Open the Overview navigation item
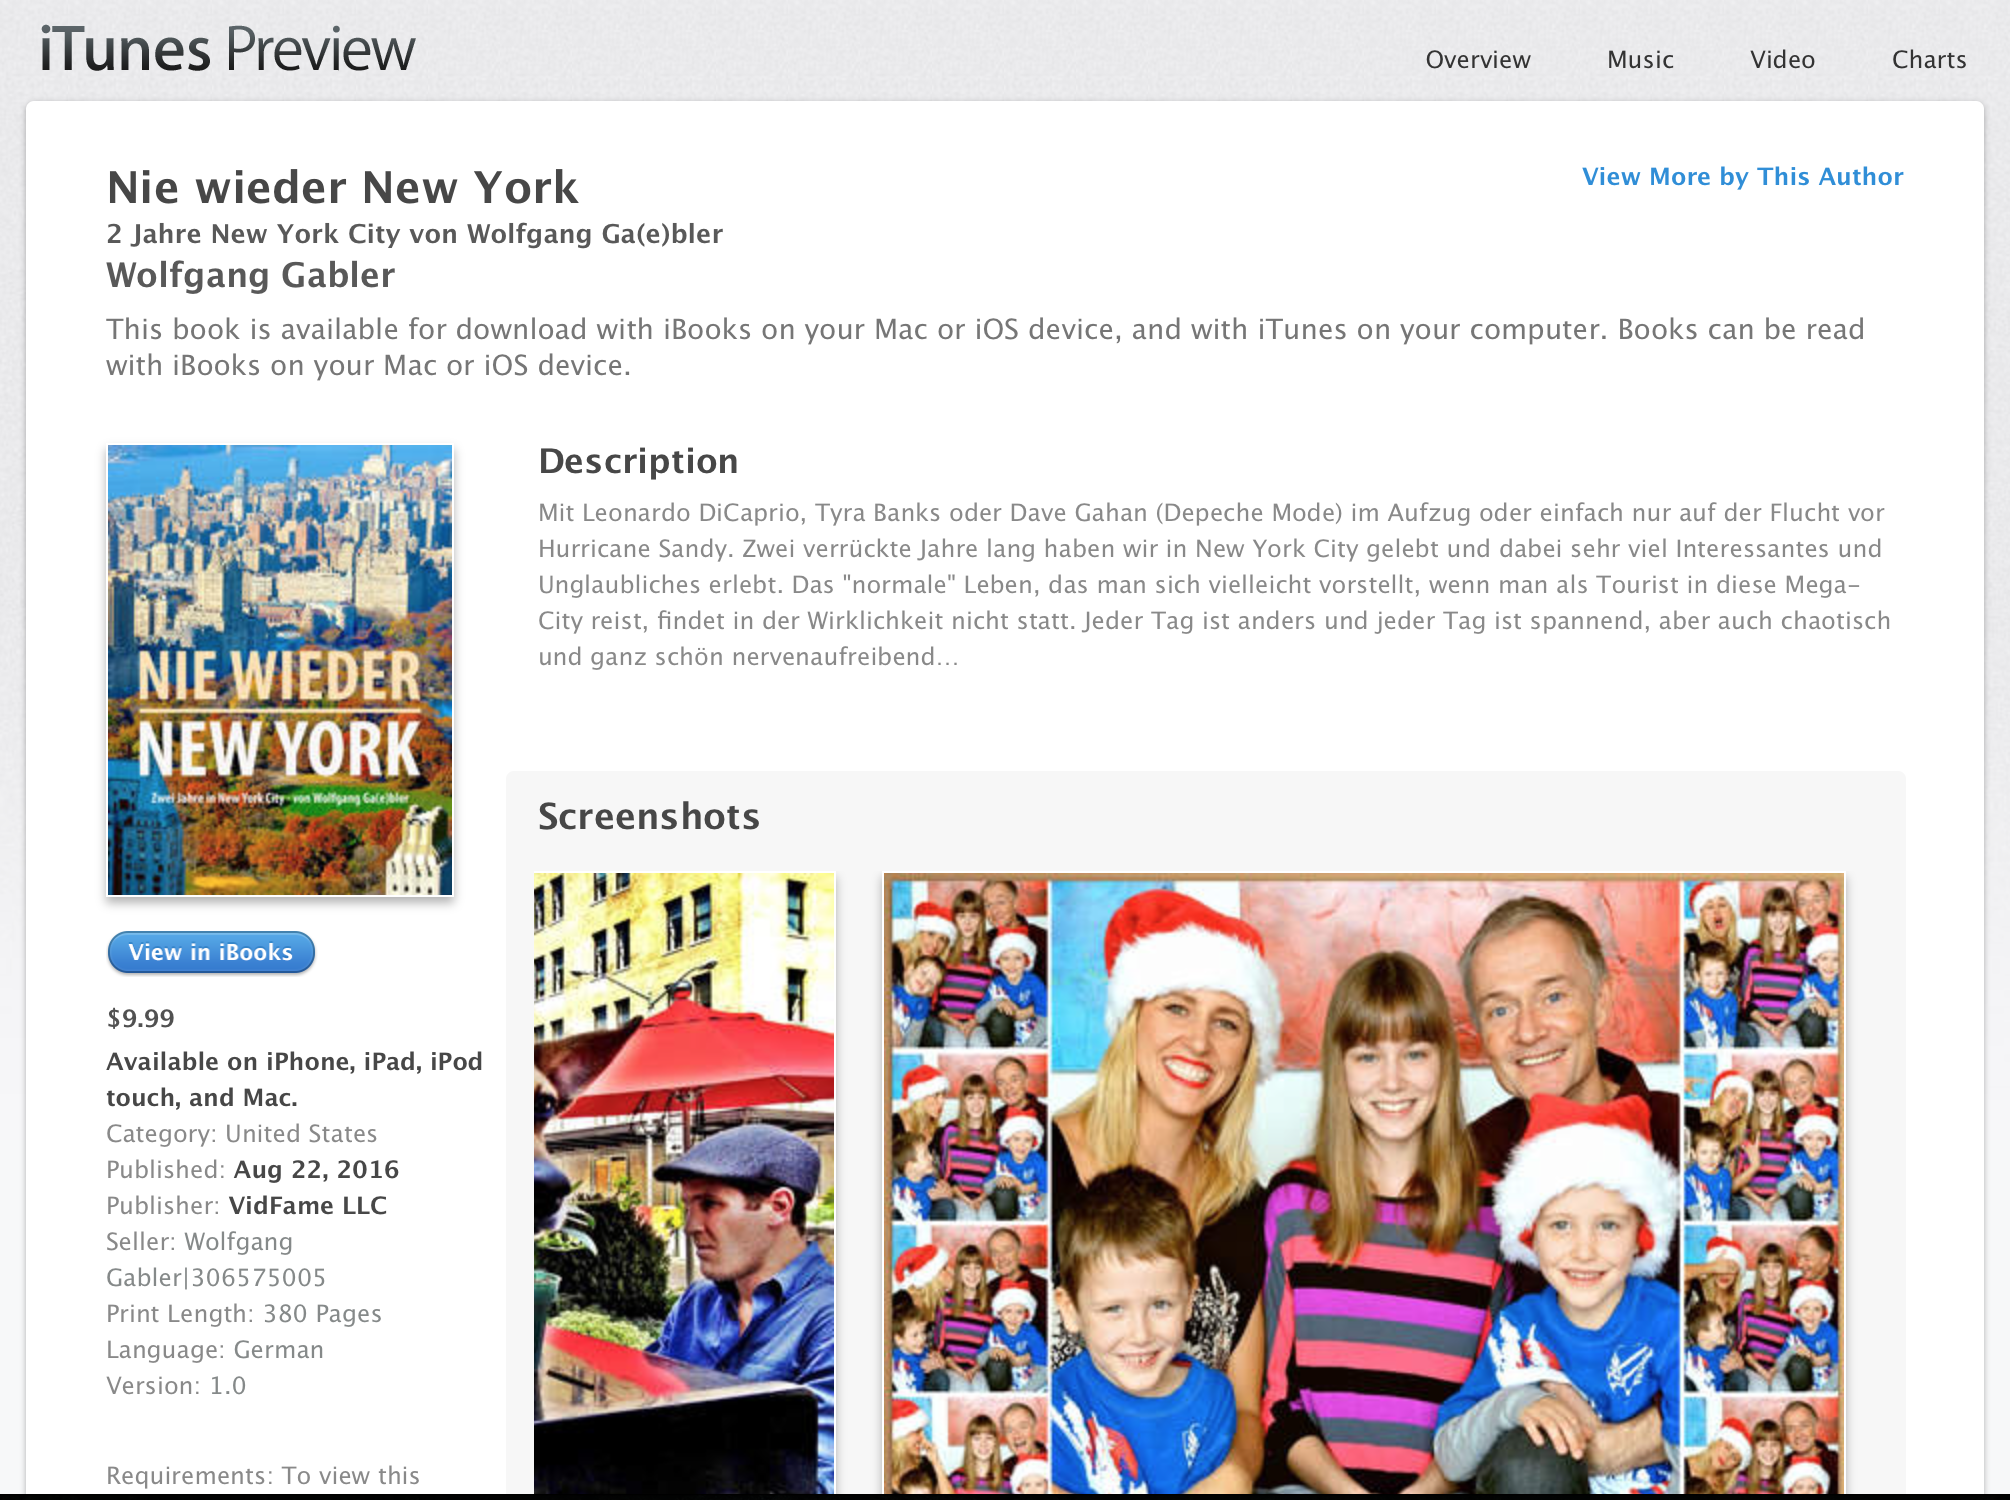Image resolution: width=2010 pixels, height=1500 pixels. (x=1477, y=60)
